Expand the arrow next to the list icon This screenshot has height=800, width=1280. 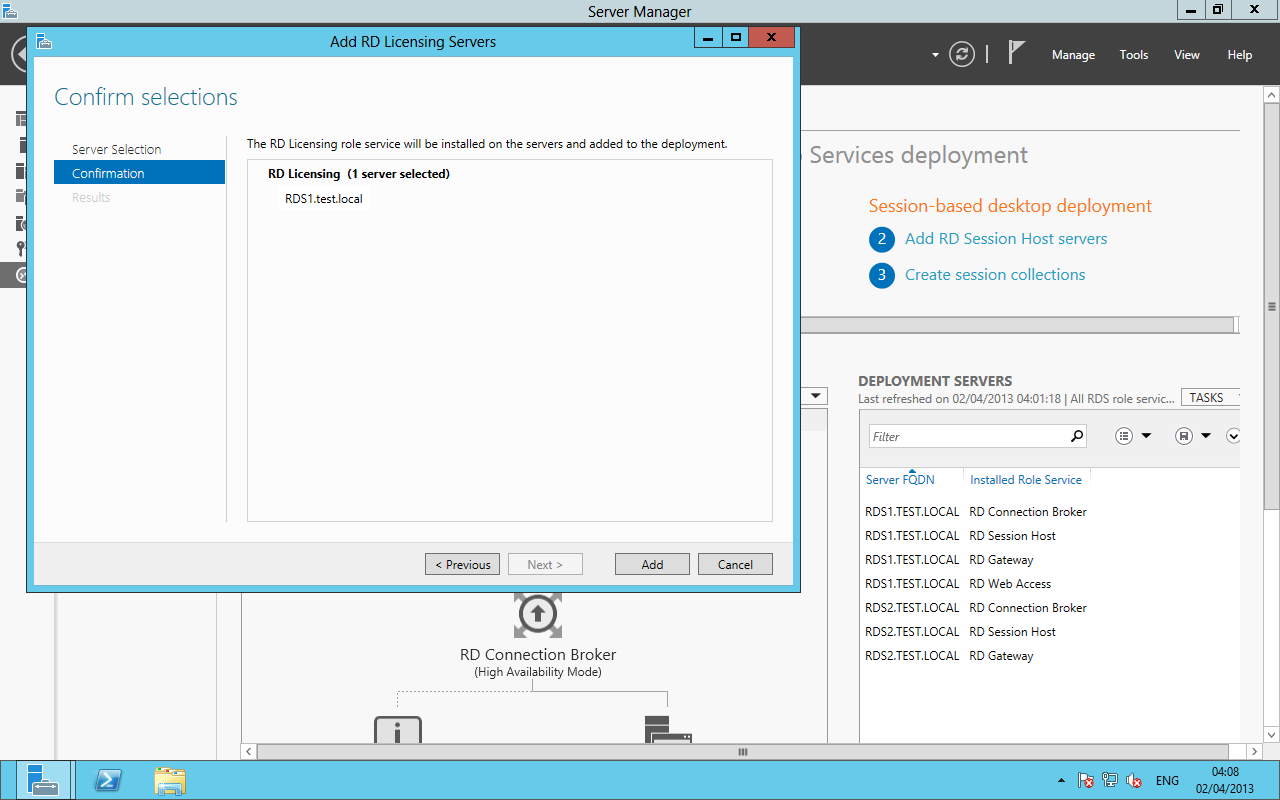[x=1146, y=436]
